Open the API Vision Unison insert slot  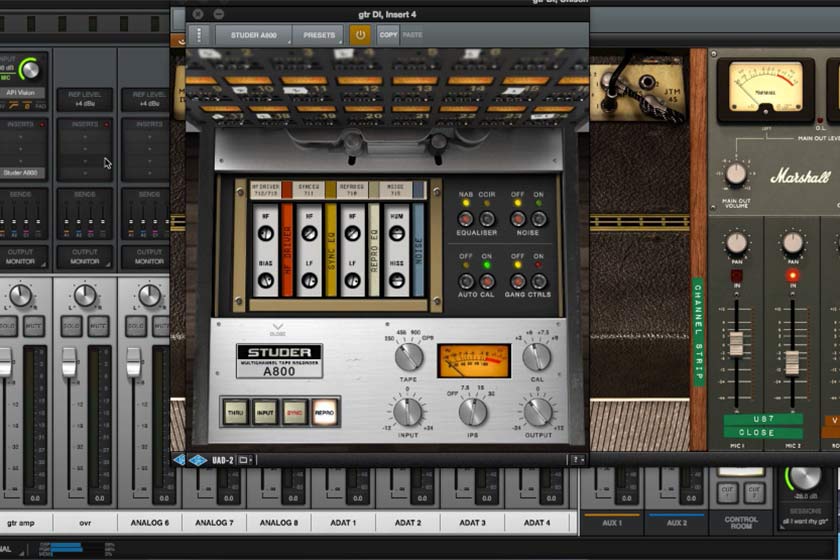[20, 93]
